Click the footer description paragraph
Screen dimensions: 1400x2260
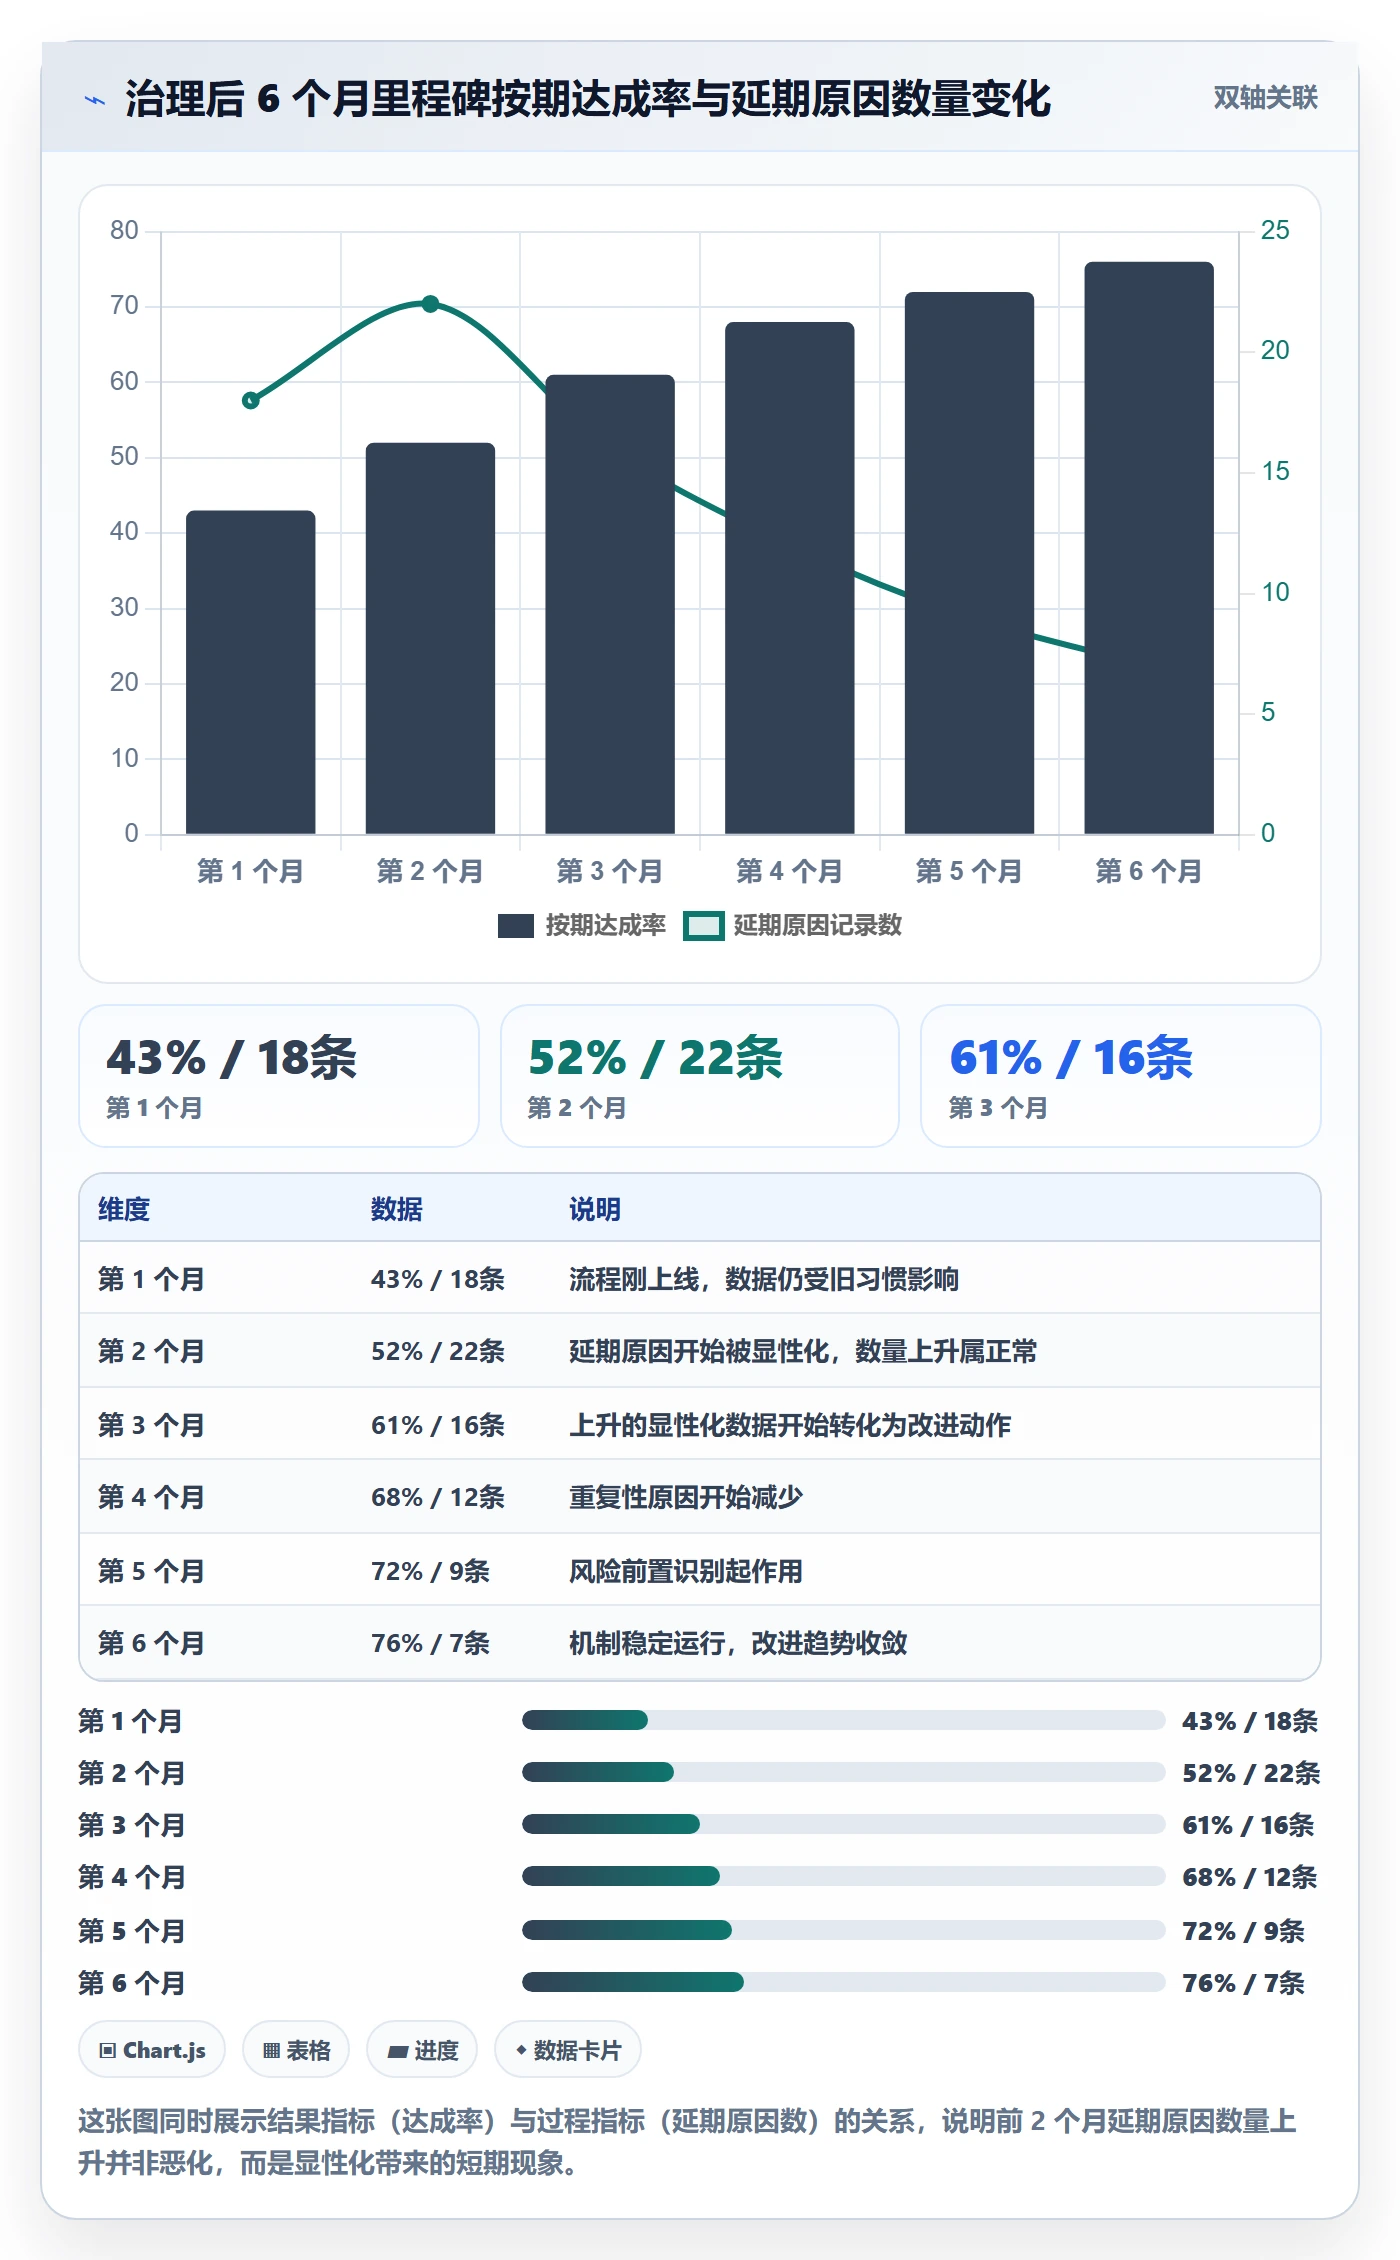tap(688, 2142)
